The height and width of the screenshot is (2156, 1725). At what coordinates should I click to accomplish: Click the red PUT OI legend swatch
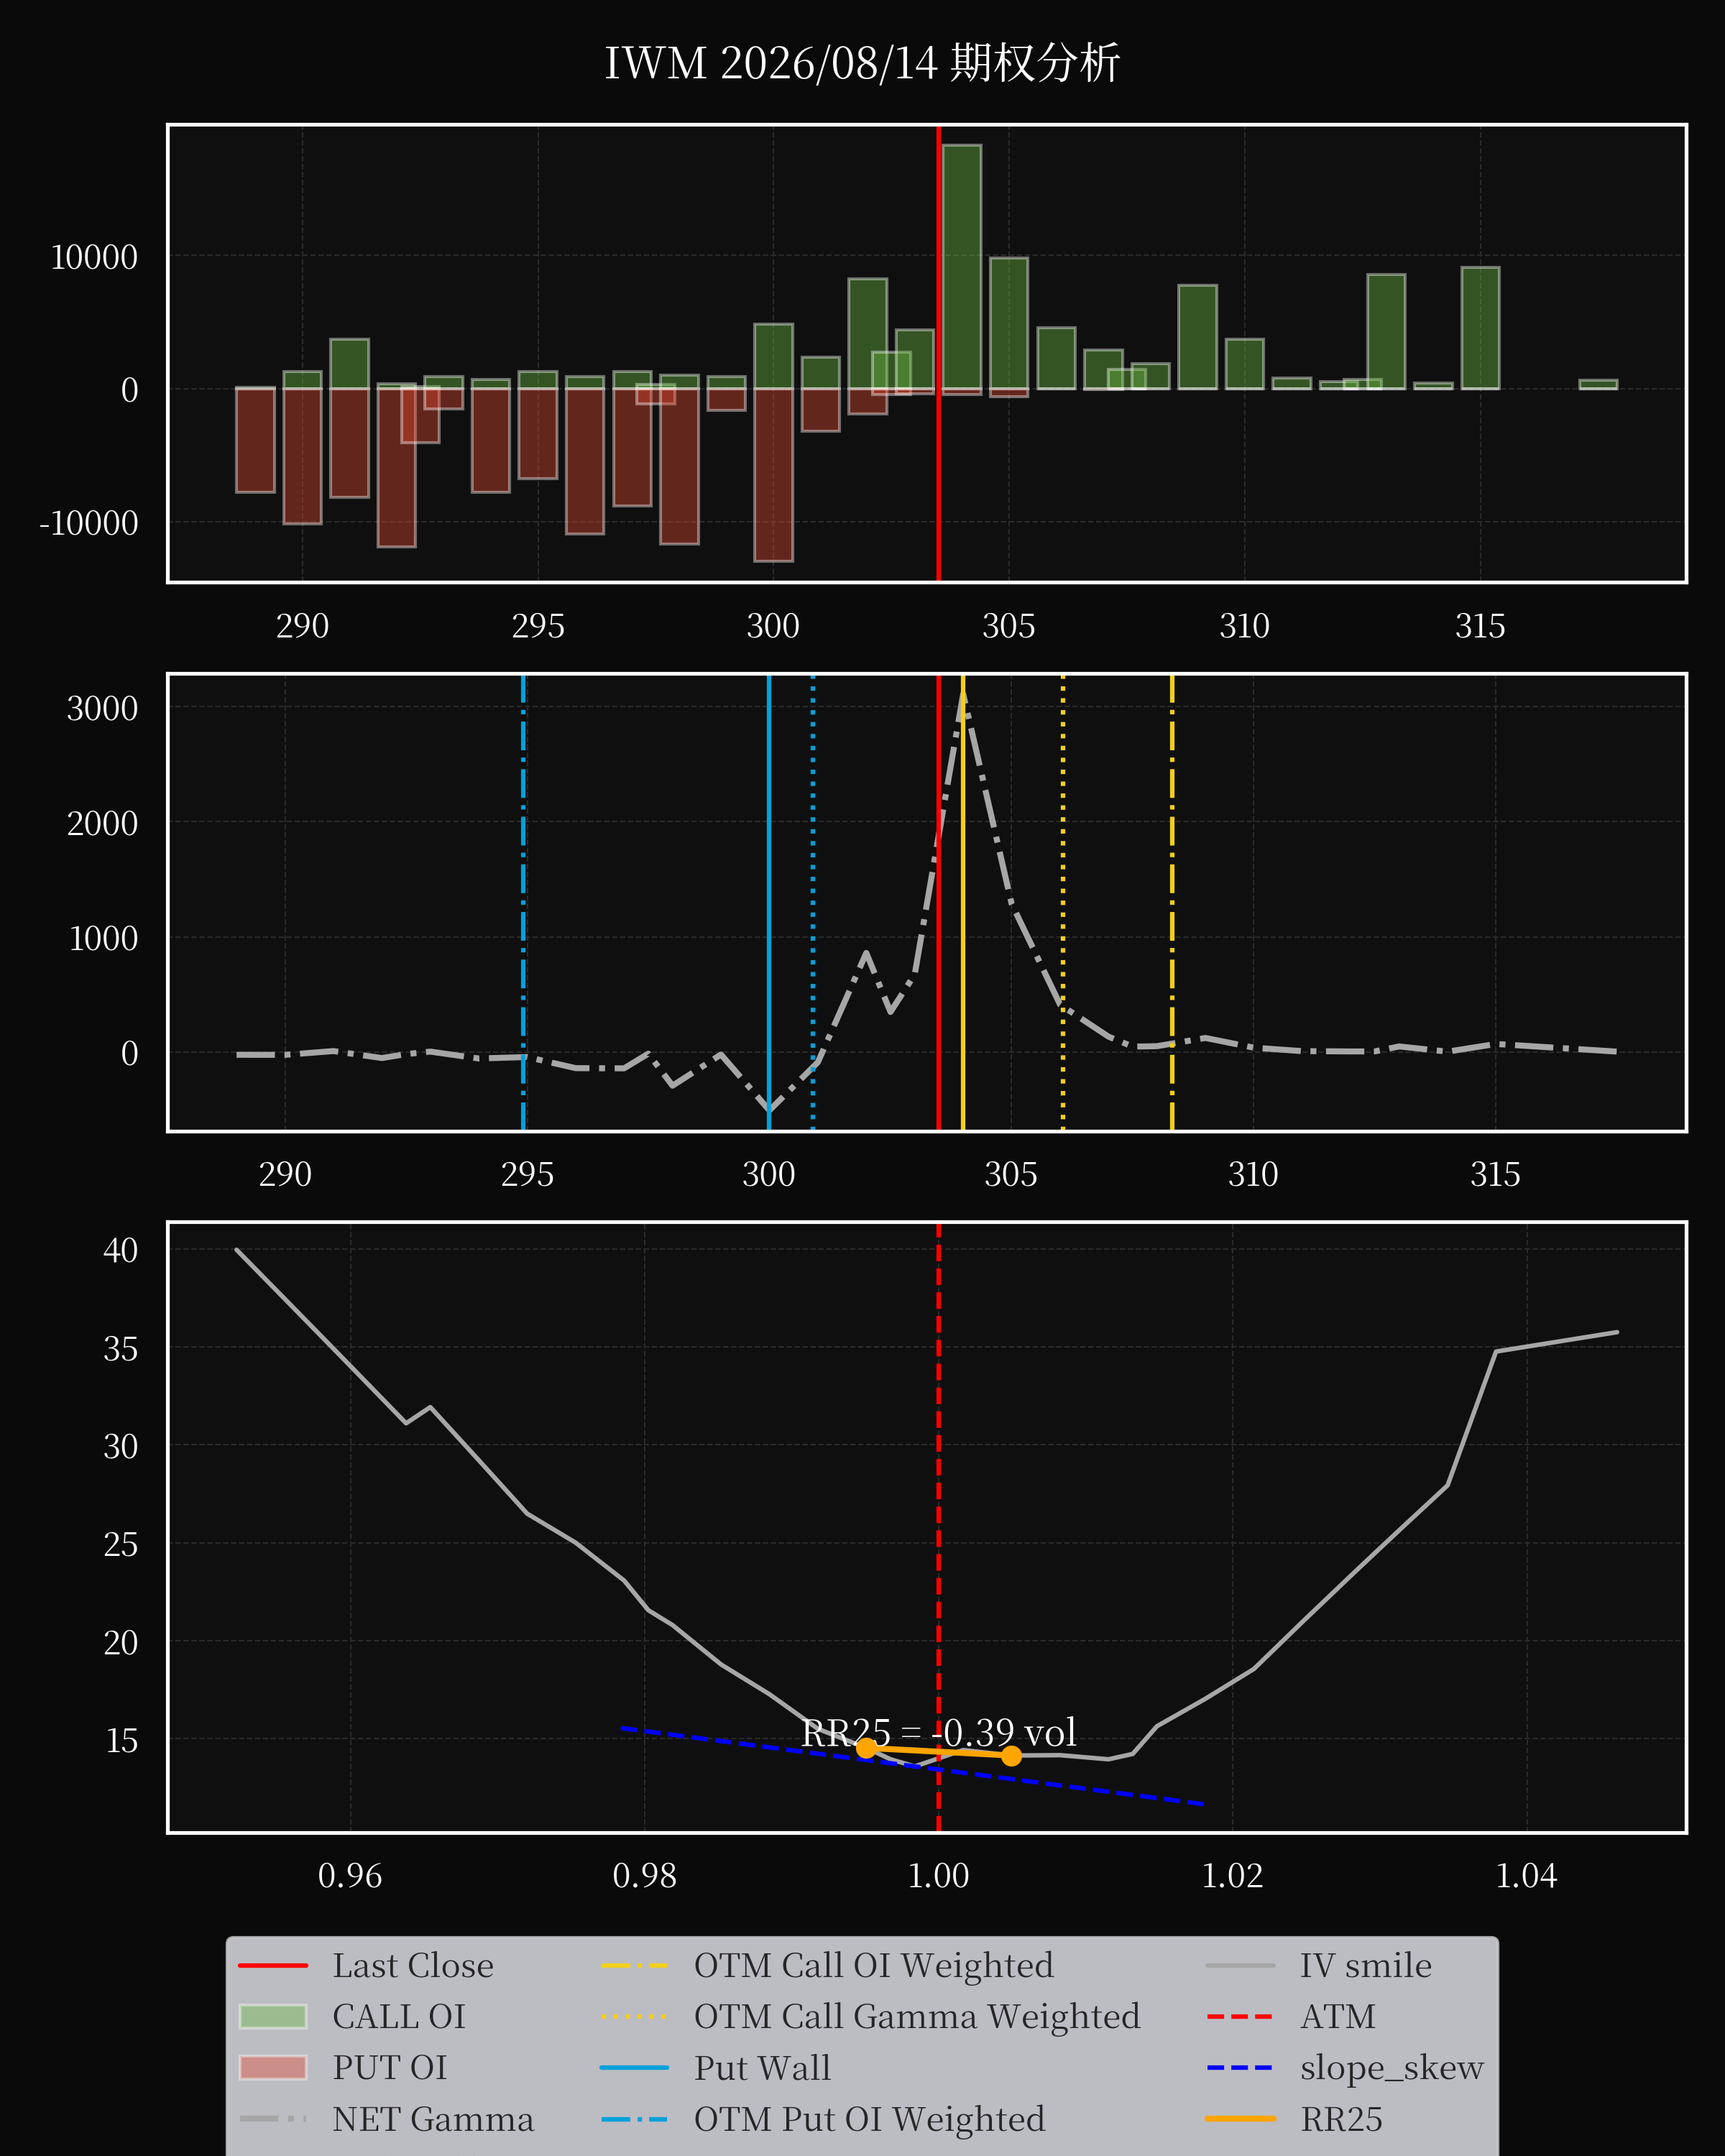(x=273, y=2067)
